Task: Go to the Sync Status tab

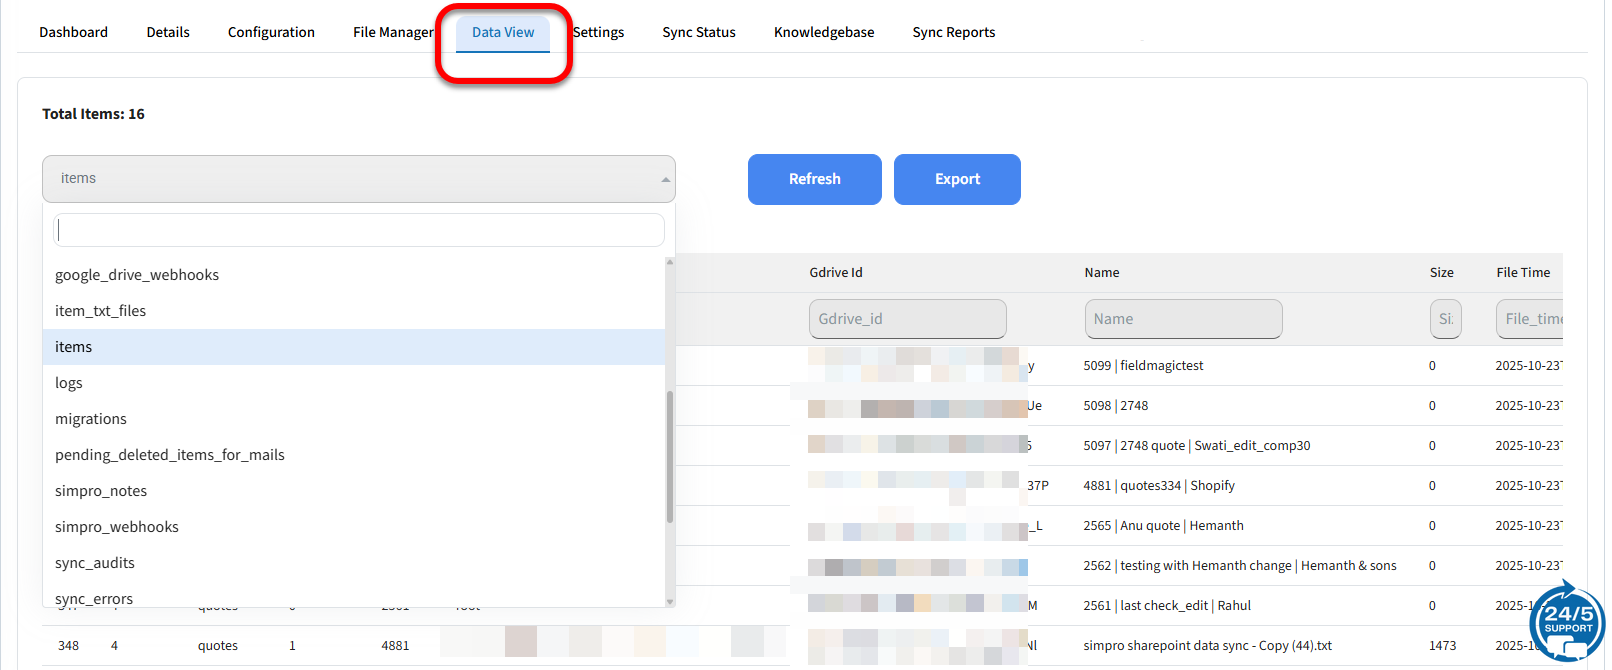Action: pyautogui.click(x=698, y=32)
